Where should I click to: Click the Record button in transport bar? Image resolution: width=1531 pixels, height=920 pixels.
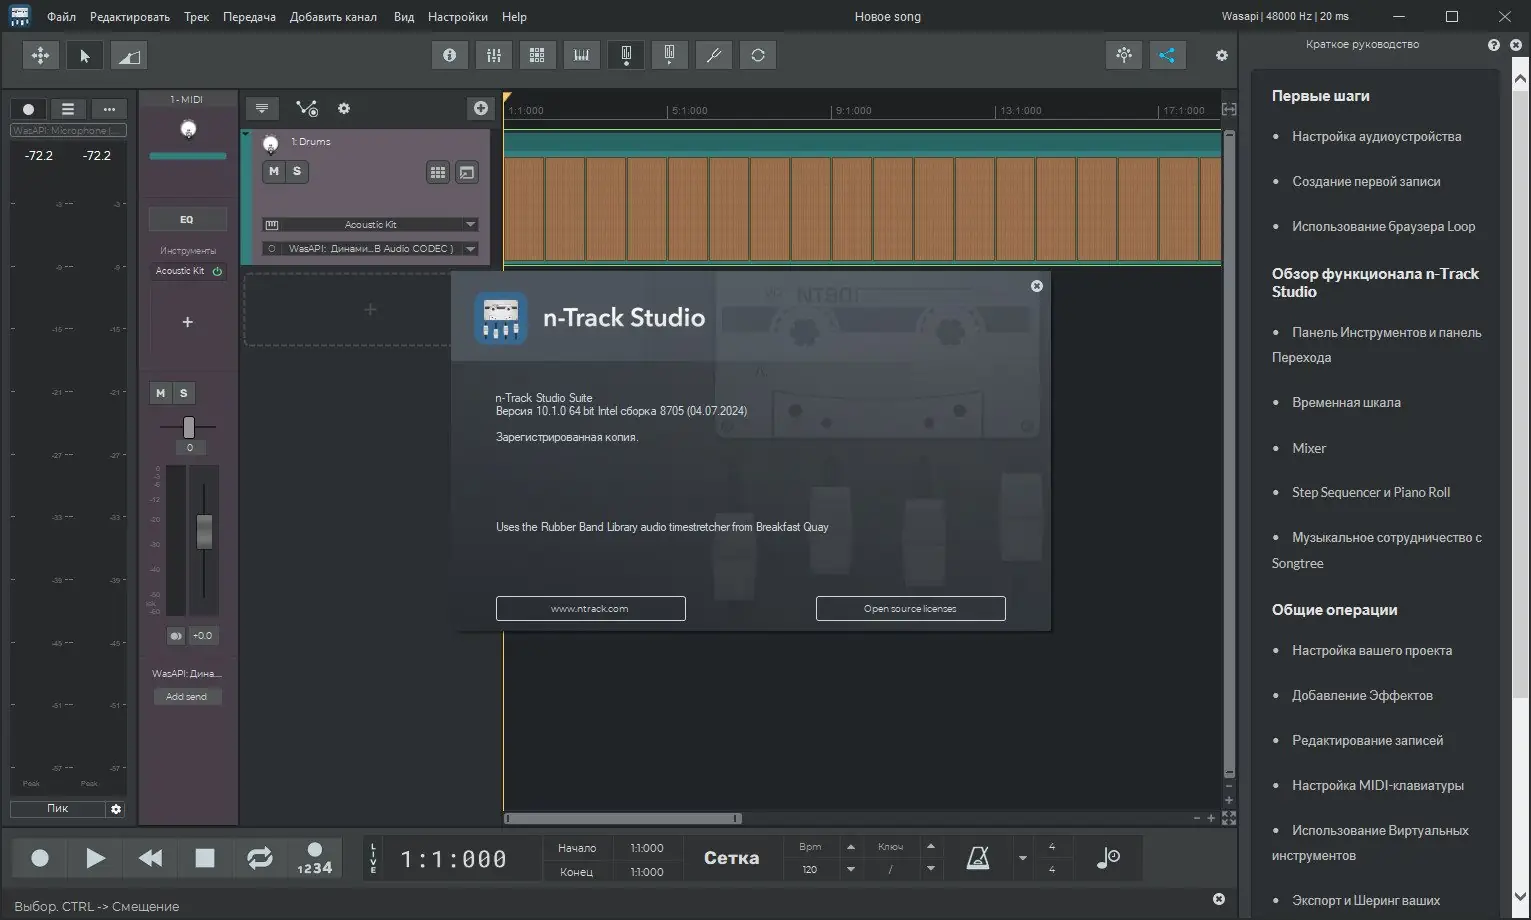click(40, 858)
